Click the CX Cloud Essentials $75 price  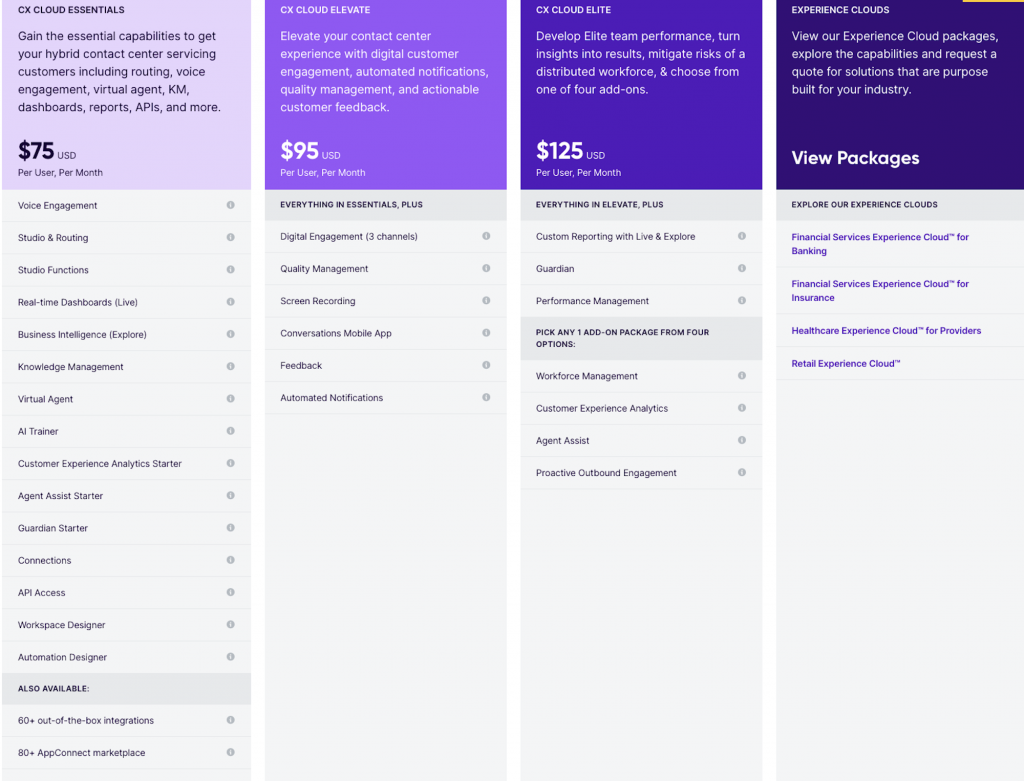(x=37, y=151)
